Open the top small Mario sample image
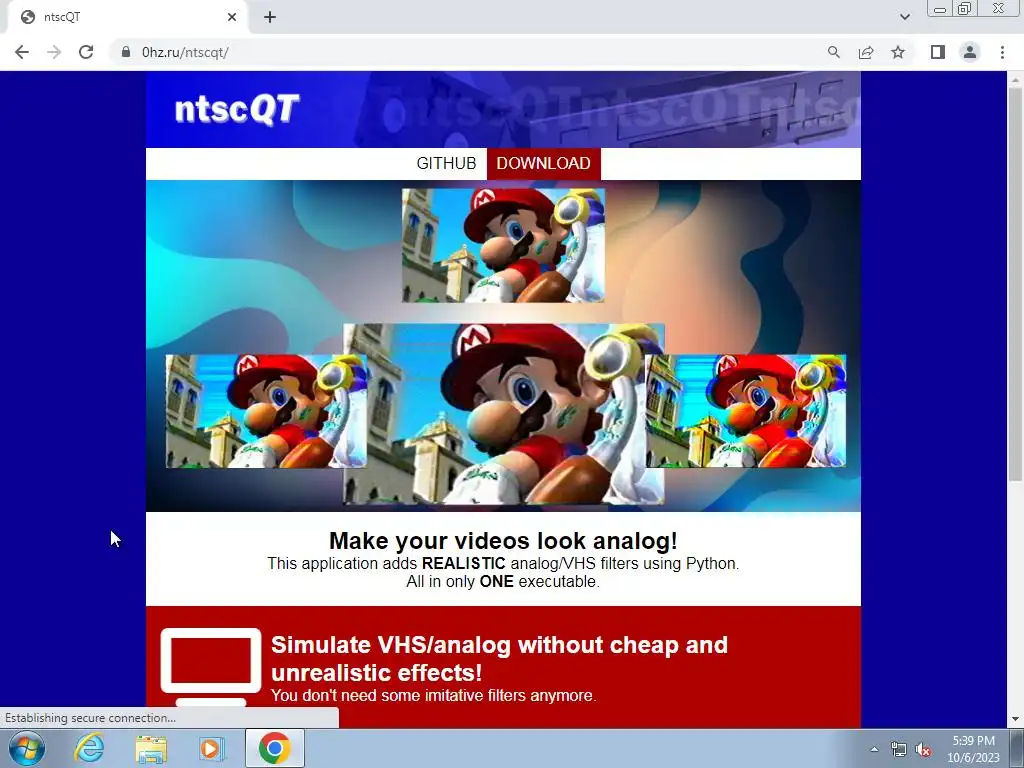The image size is (1024, 768). (503, 246)
